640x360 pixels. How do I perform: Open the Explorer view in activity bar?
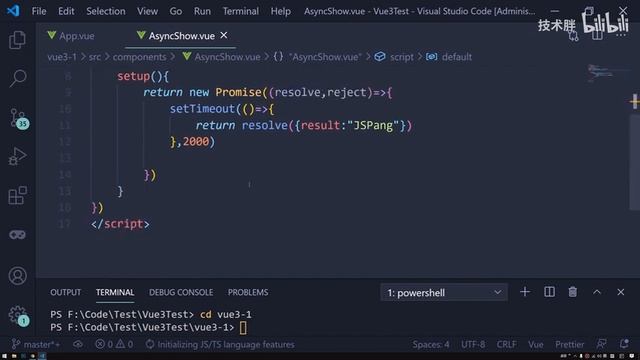[17, 40]
